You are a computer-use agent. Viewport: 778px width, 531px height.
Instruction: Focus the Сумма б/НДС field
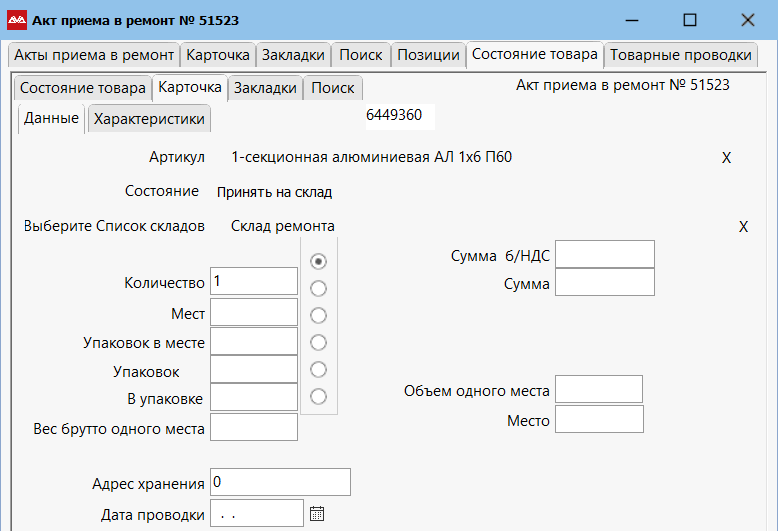pos(604,255)
